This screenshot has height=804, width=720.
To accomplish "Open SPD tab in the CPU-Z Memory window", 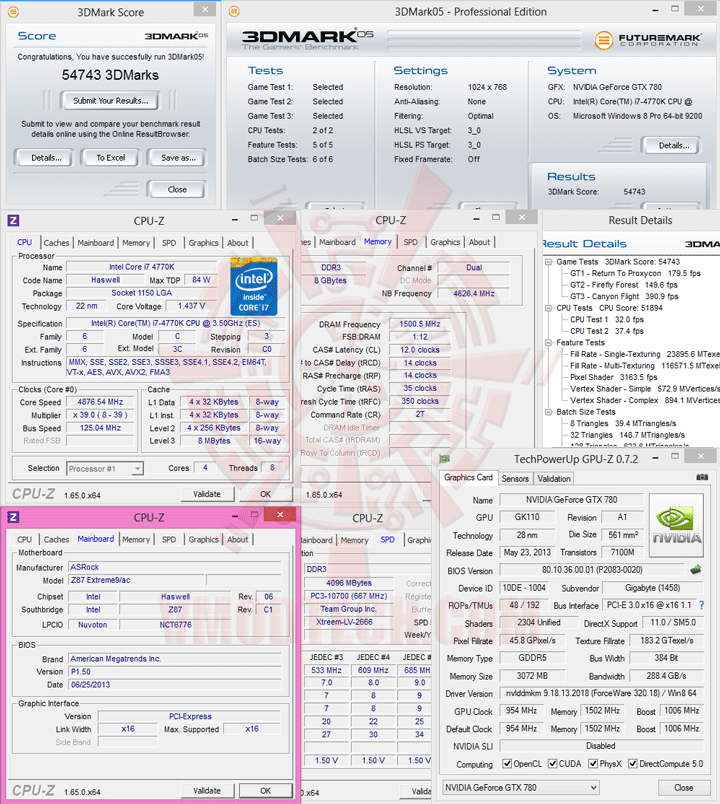I will (410, 242).
